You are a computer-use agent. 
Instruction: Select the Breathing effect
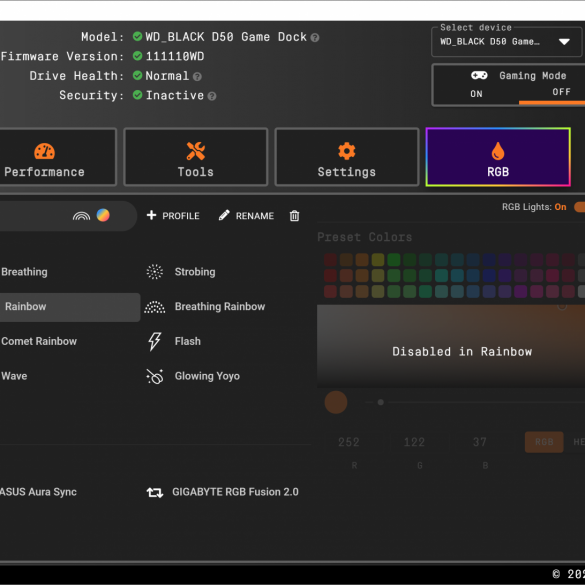[24, 272]
